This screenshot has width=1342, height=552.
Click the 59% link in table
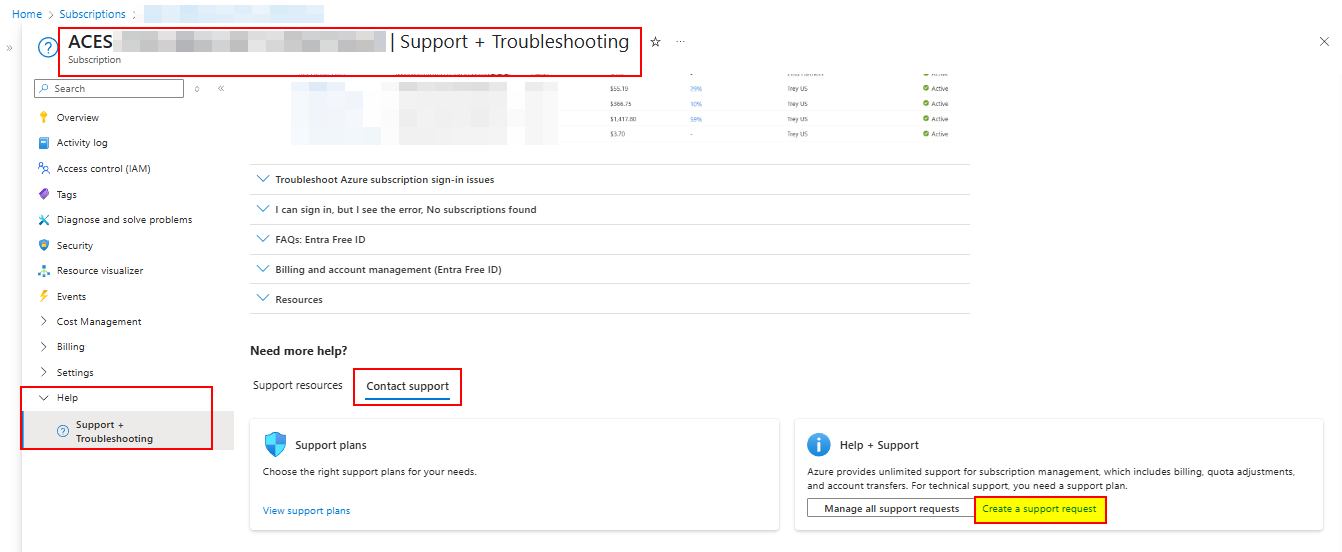[696, 119]
